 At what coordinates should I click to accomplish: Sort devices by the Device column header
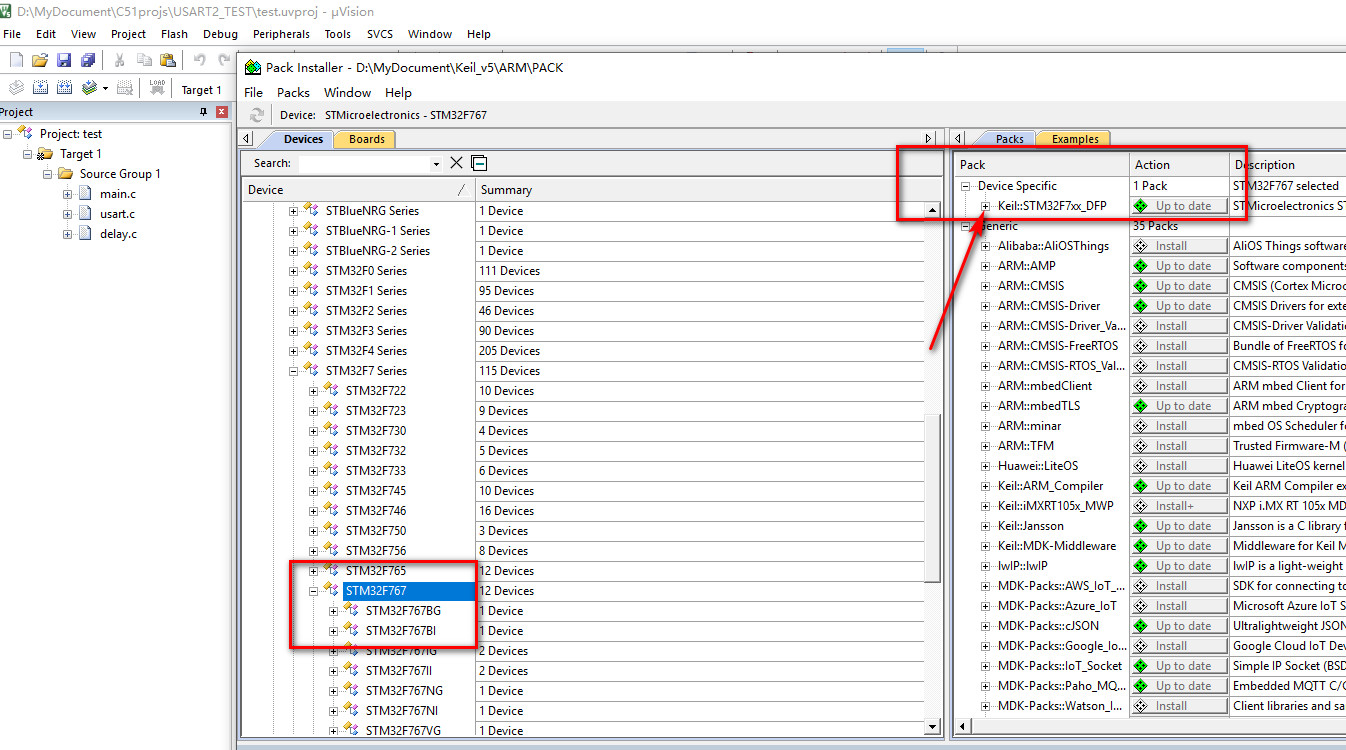coord(358,190)
